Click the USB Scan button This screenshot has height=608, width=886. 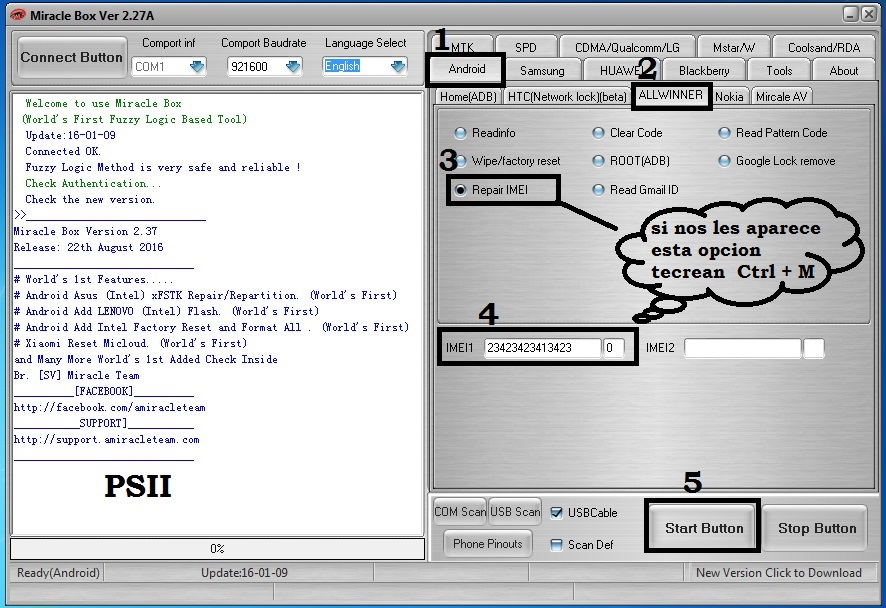click(x=515, y=512)
